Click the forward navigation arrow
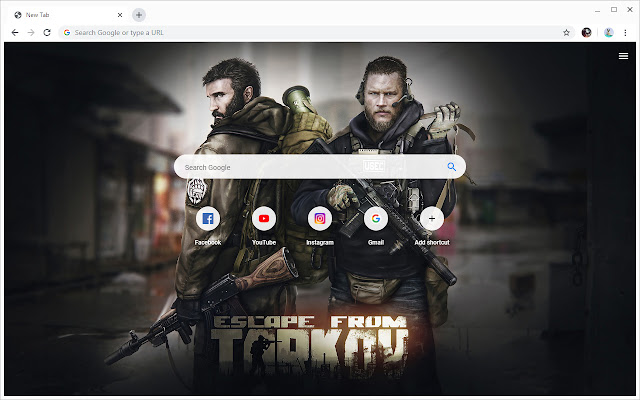 pos(31,33)
